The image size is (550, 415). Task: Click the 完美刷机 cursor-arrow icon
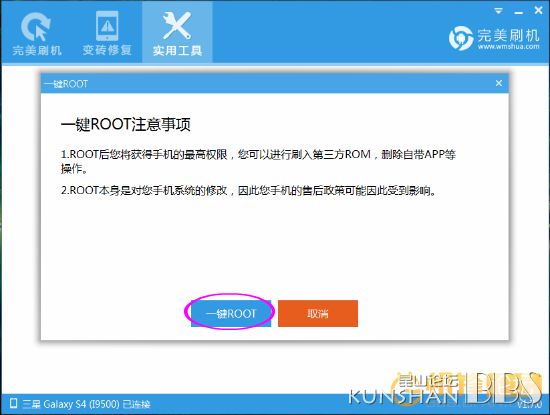point(36,26)
